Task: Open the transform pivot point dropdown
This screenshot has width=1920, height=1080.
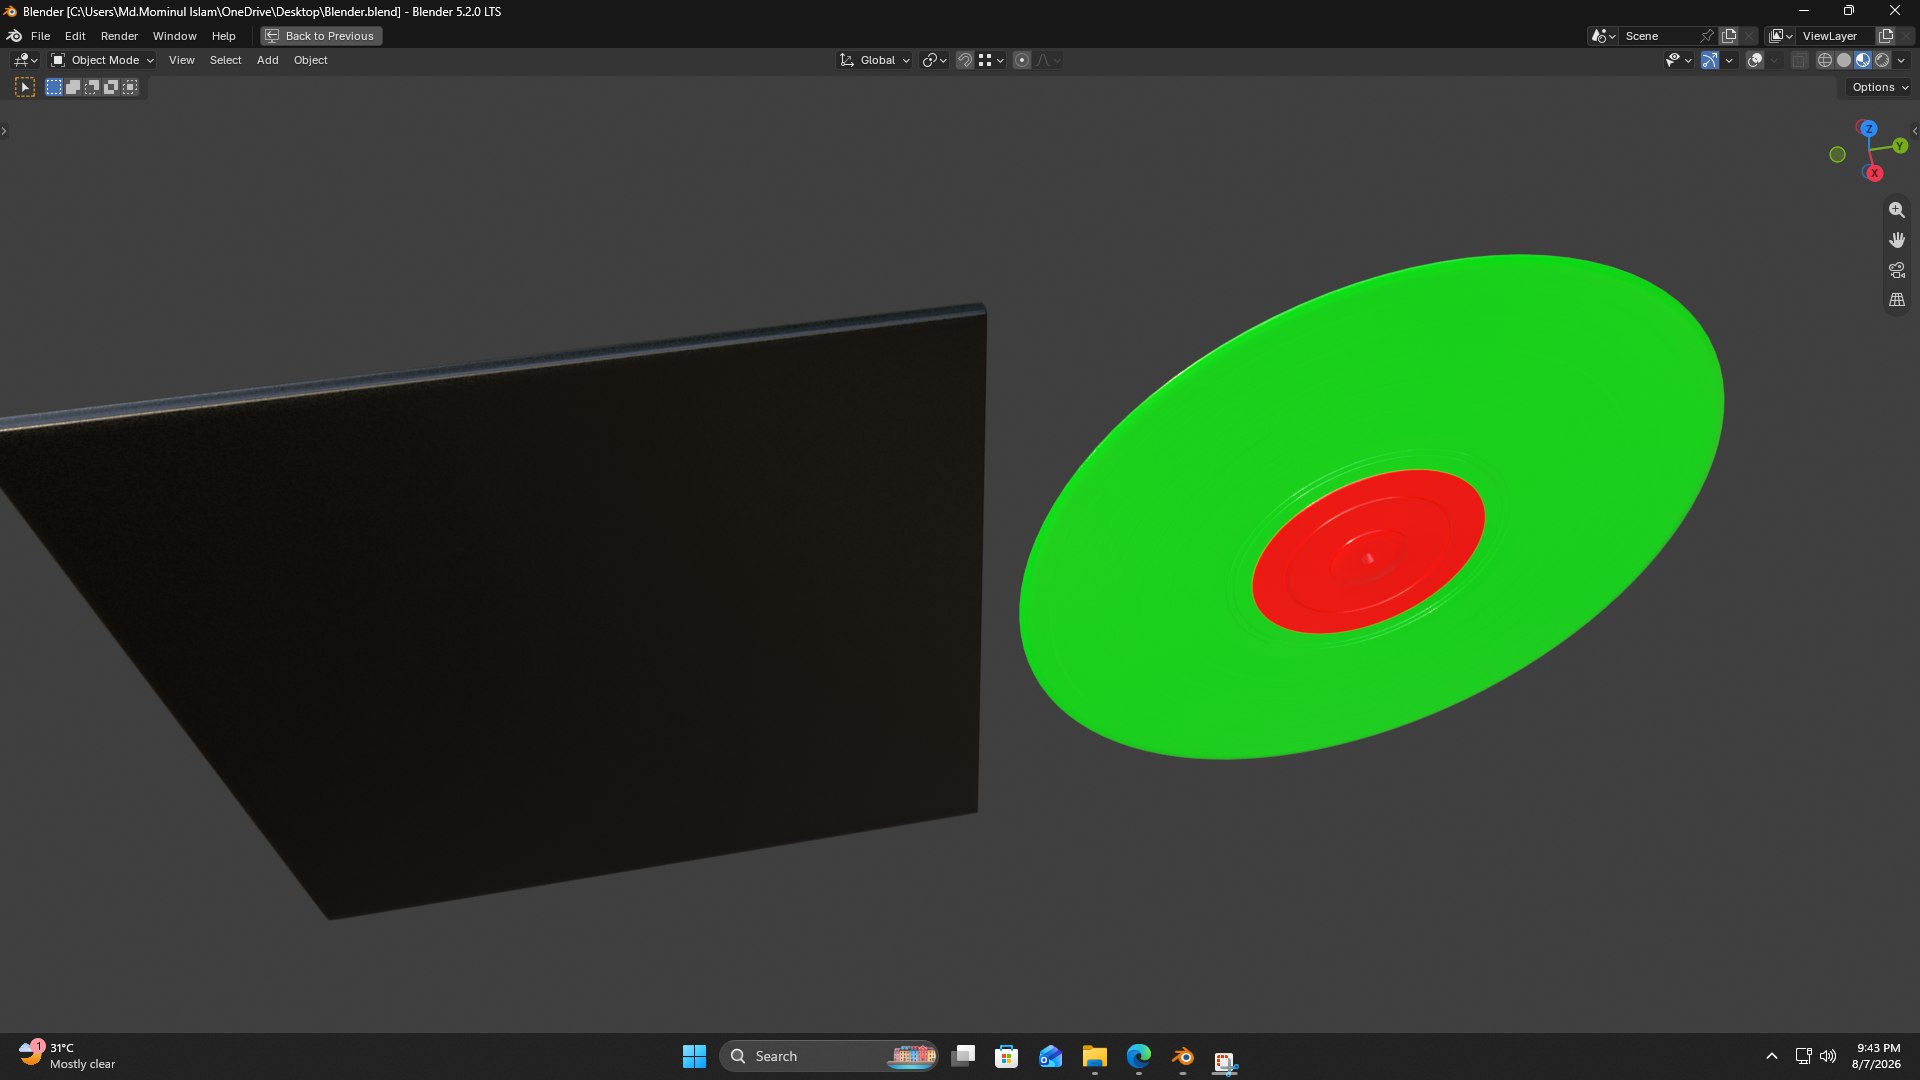Action: 934,61
